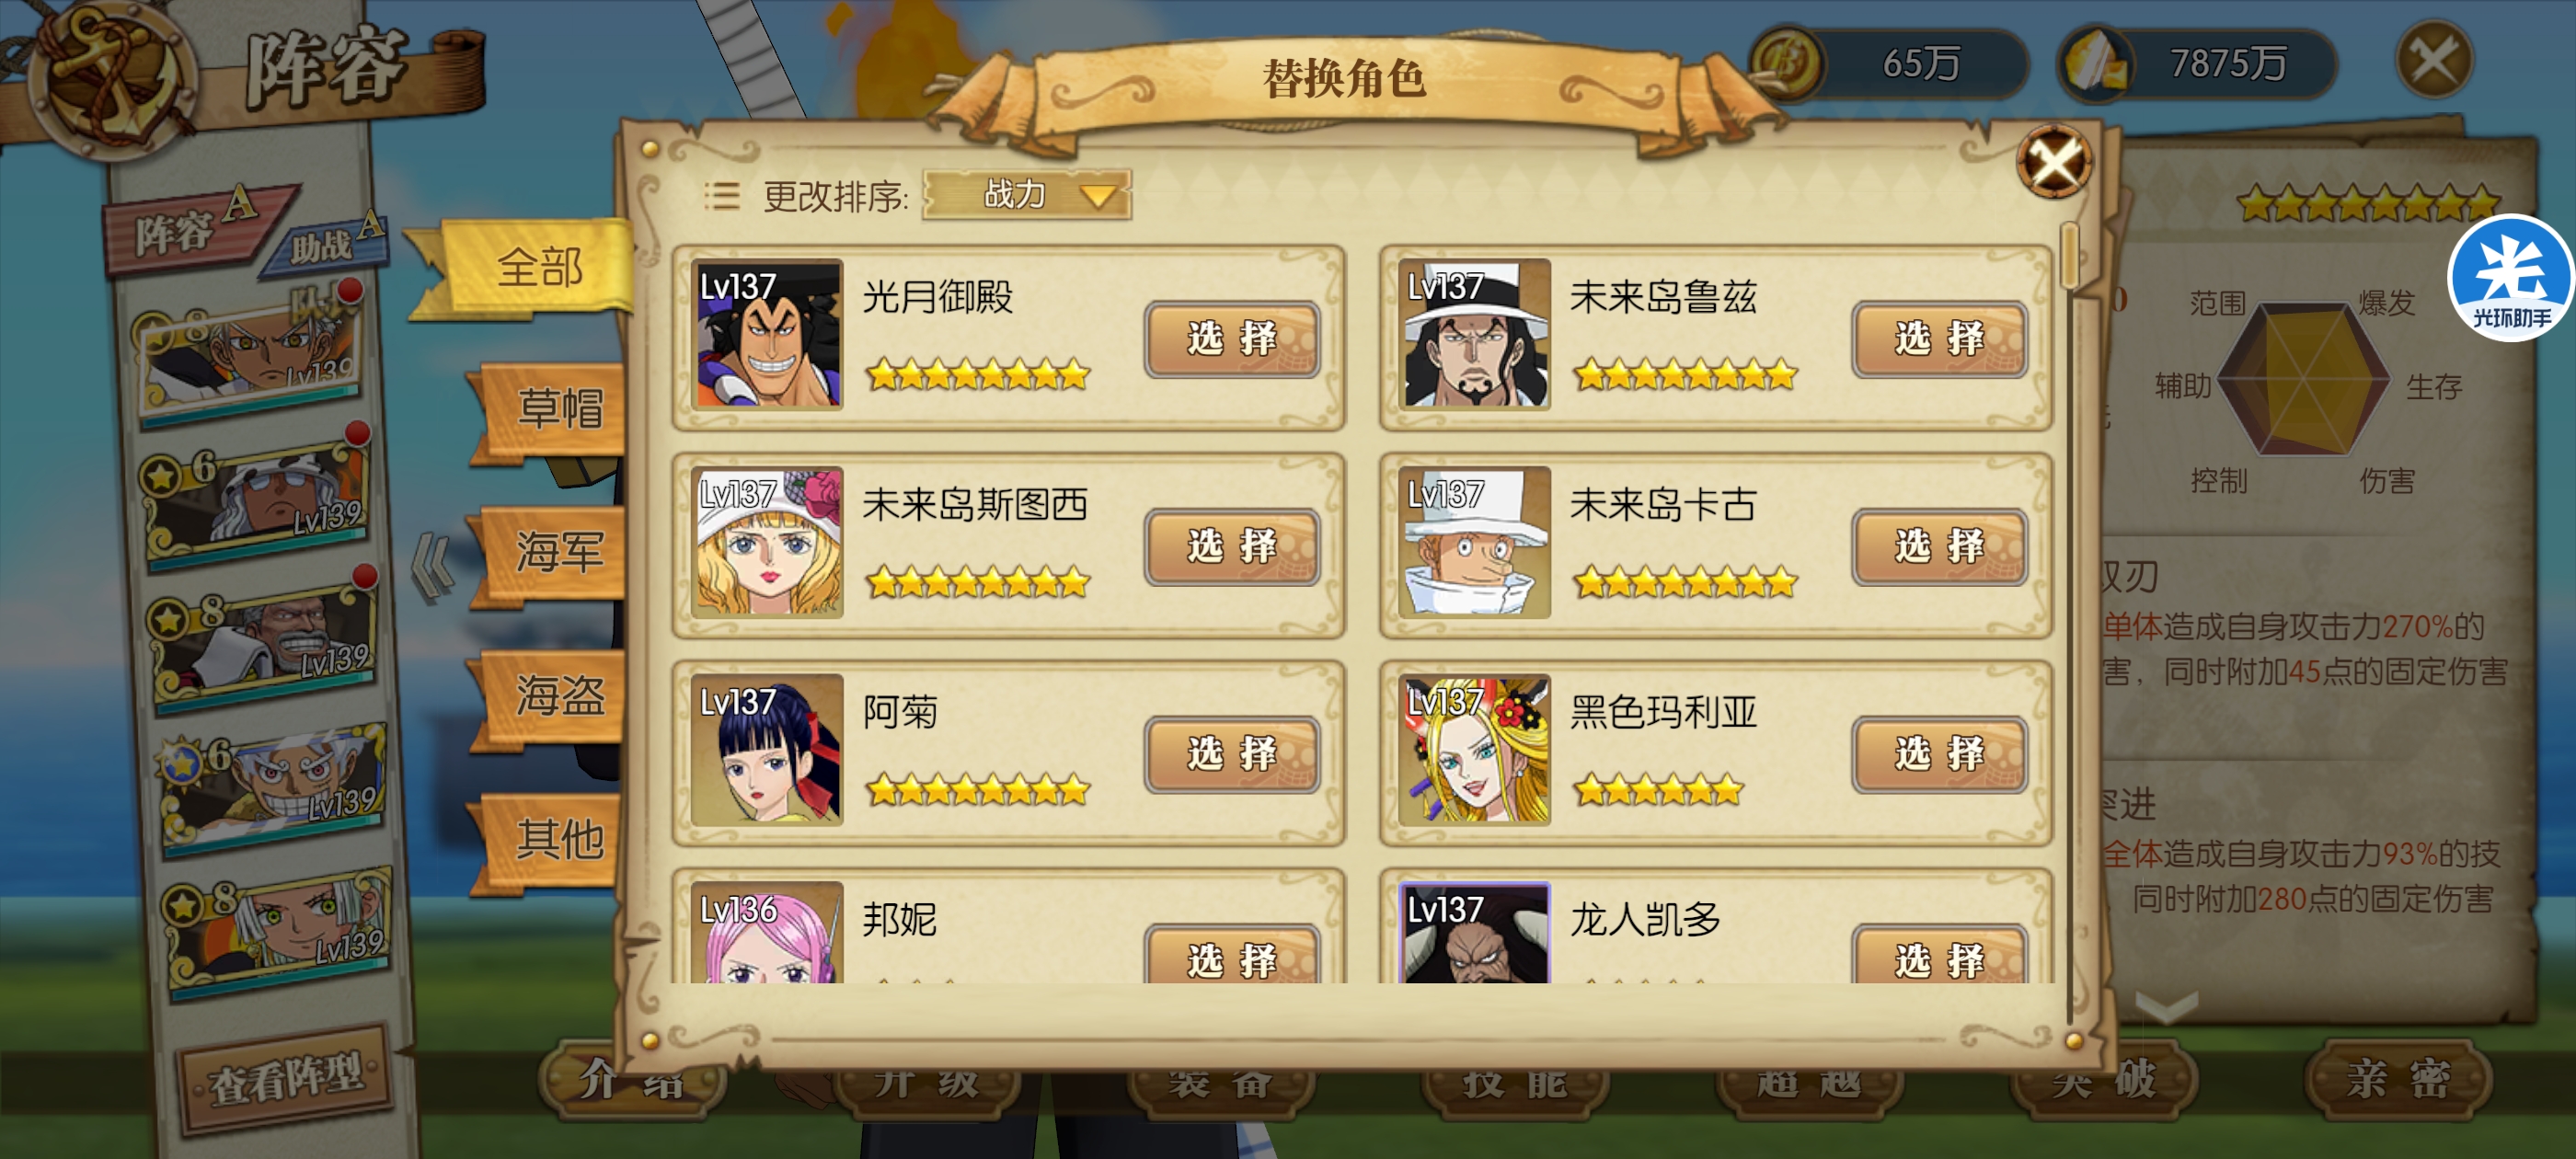
Task: Open the 战力 sort dropdown
Action: [x=1026, y=194]
